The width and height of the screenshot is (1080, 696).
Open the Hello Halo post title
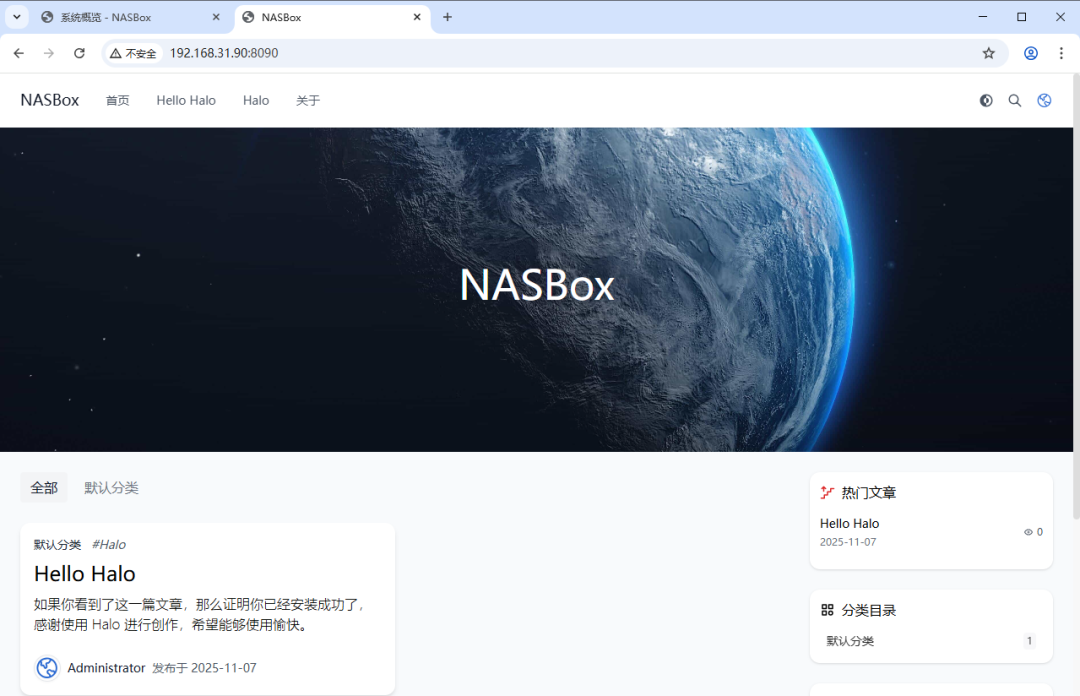(85, 574)
